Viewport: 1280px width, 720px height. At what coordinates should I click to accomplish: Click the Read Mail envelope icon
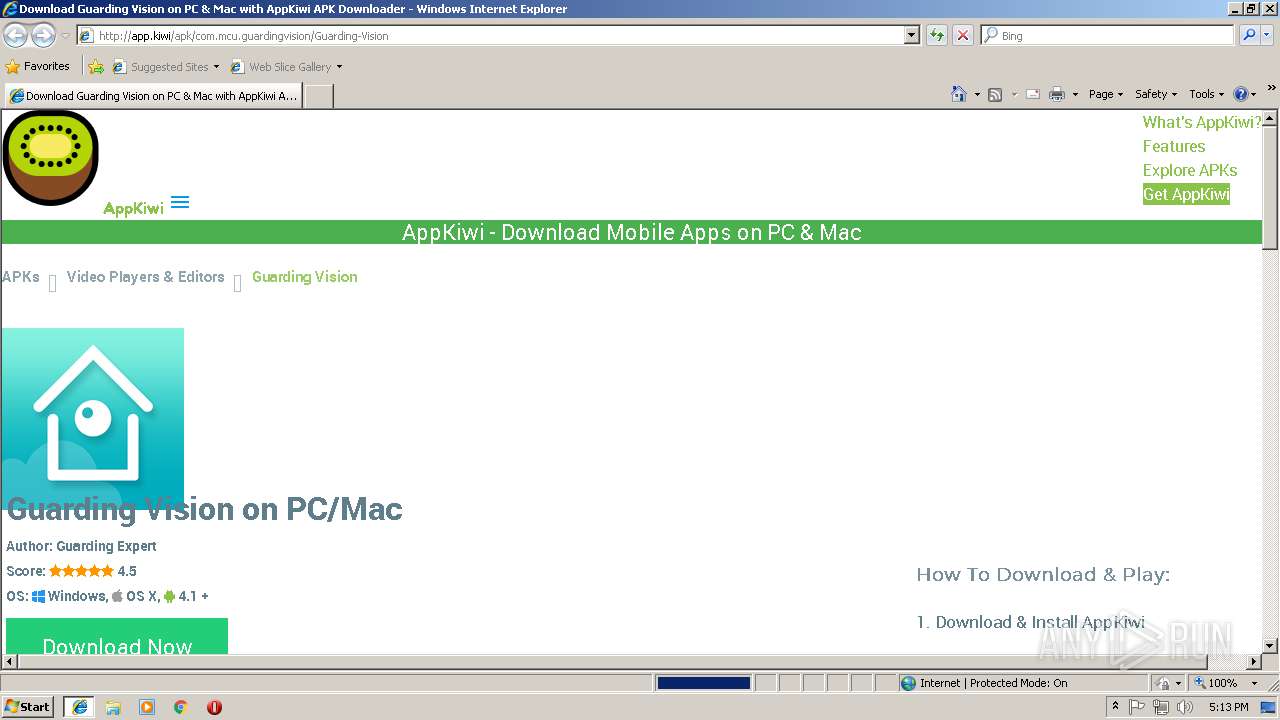point(1033,94)
